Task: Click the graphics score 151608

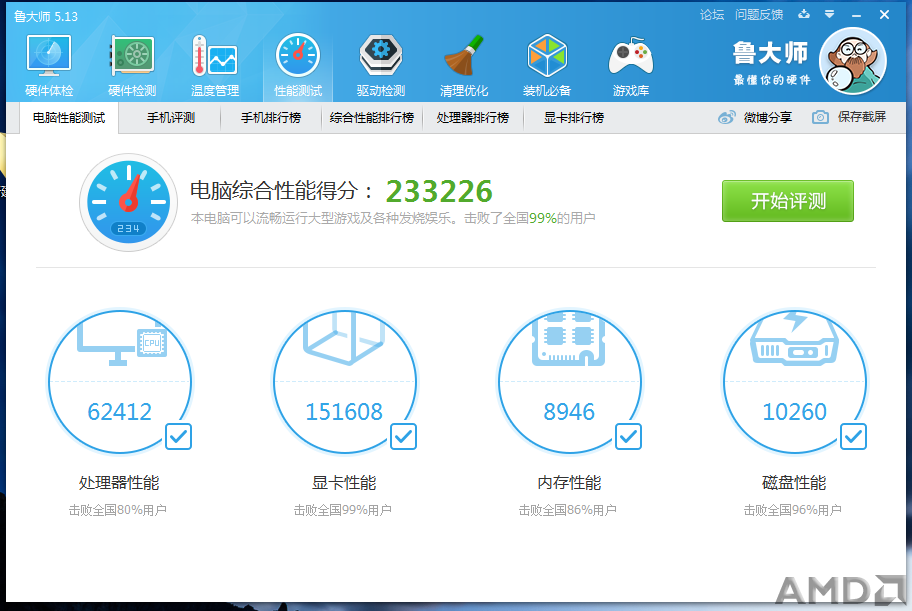Action: (x=344, y=411)
